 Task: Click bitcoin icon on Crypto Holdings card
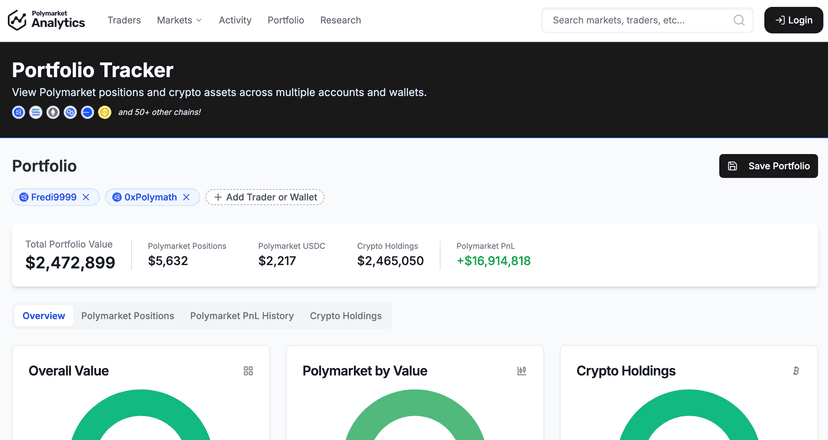coord(796,371)
